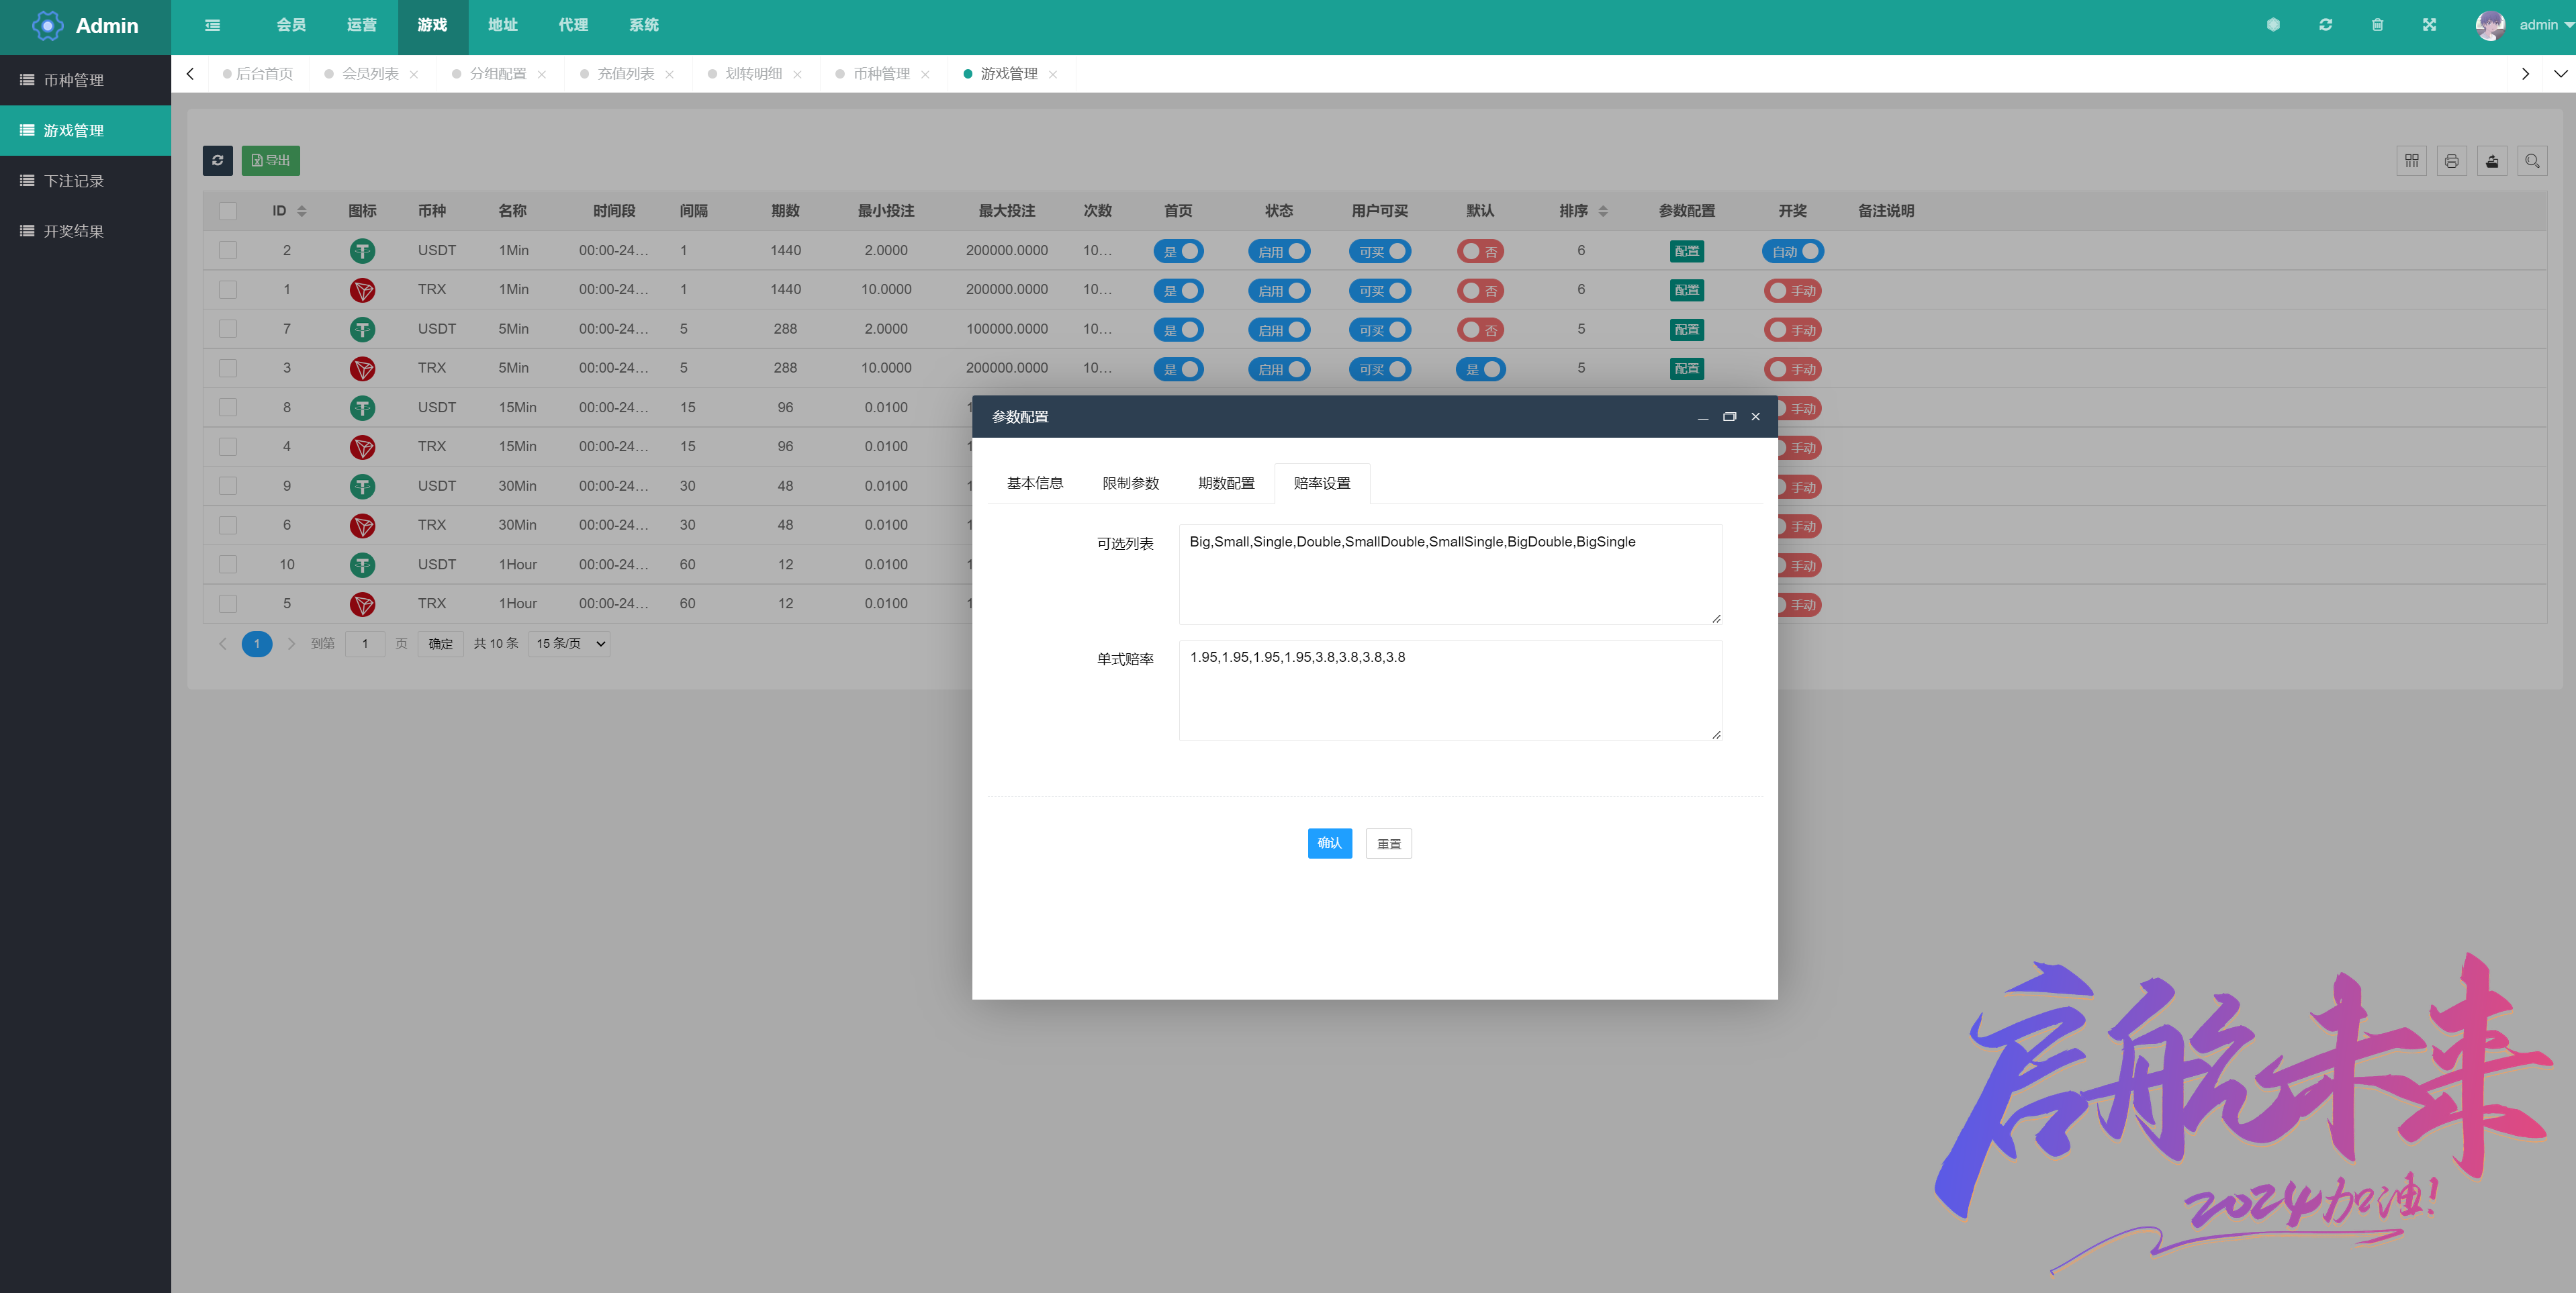This screenshot has height=1293, width=2576.
Task: Open 币种管理 in the sidebar
Action: point(85,80)
